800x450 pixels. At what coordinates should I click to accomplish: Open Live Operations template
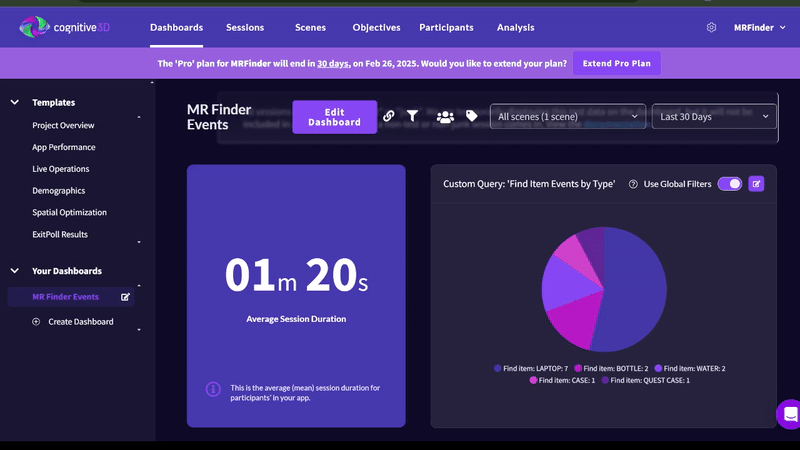(x=61, y=169)
